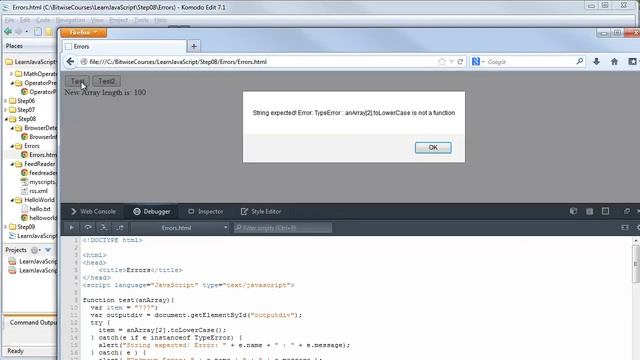The height and width of the screenshot is (360, 640).
Task: Click Google search engine icon
Action: [x=476, y=62]
